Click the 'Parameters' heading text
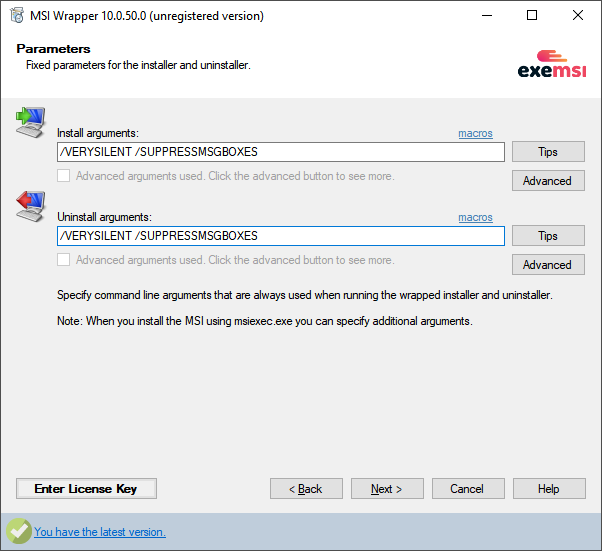602x551 pixels. point(53,49)
